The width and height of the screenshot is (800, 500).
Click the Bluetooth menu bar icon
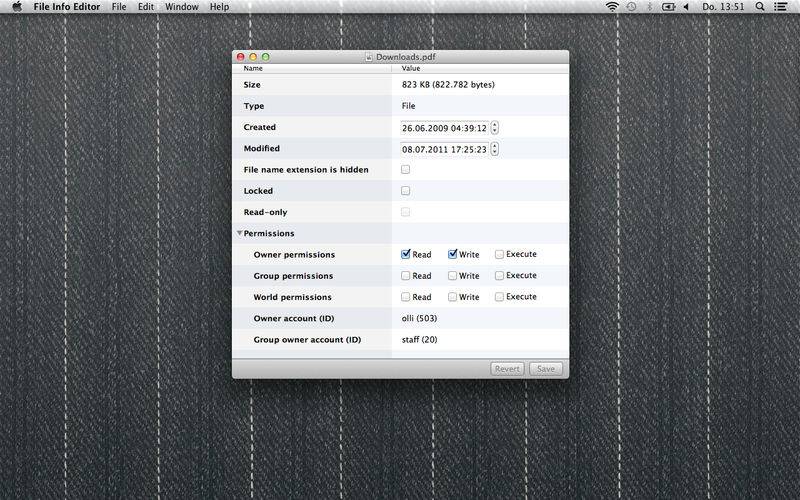(649, 7)
